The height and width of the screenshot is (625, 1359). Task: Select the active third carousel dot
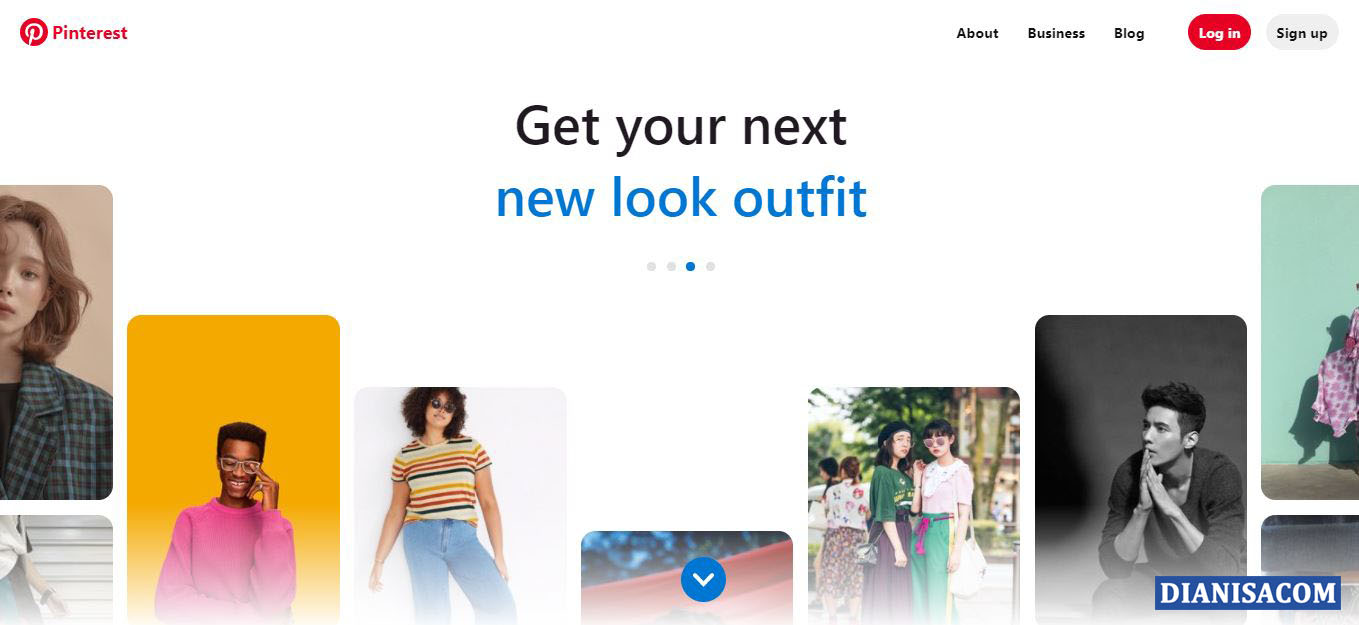690,267
